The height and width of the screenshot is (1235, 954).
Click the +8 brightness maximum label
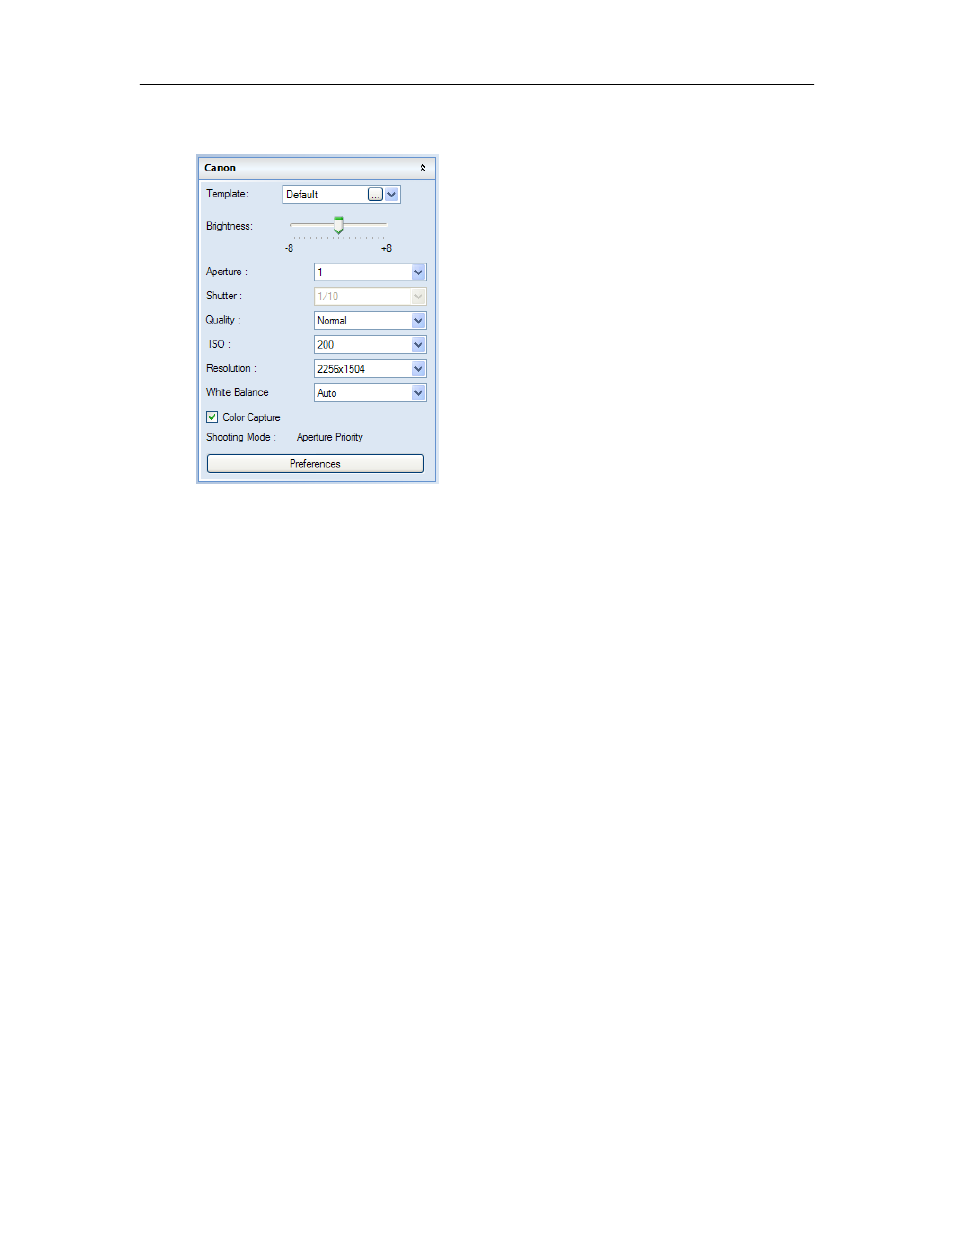pos(386,248)
